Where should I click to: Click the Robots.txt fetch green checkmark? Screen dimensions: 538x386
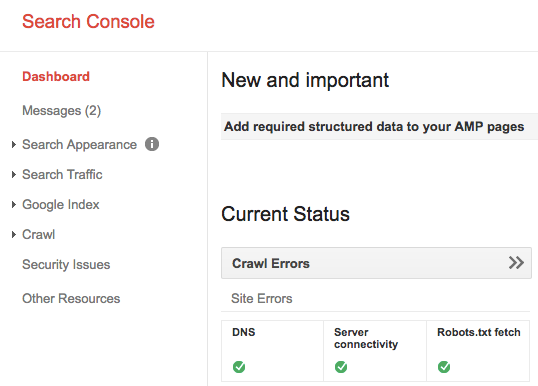pos(444,367)
